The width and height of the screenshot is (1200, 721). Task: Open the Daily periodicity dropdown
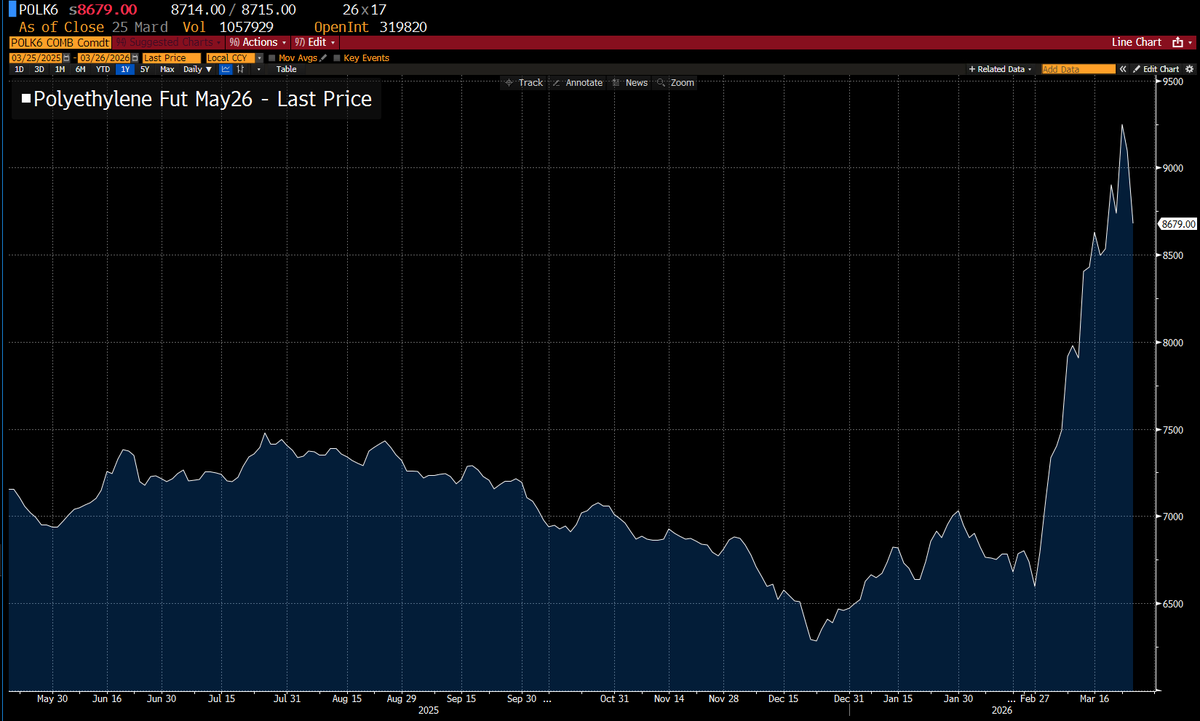pyautogui.click(x=197, y=69)
